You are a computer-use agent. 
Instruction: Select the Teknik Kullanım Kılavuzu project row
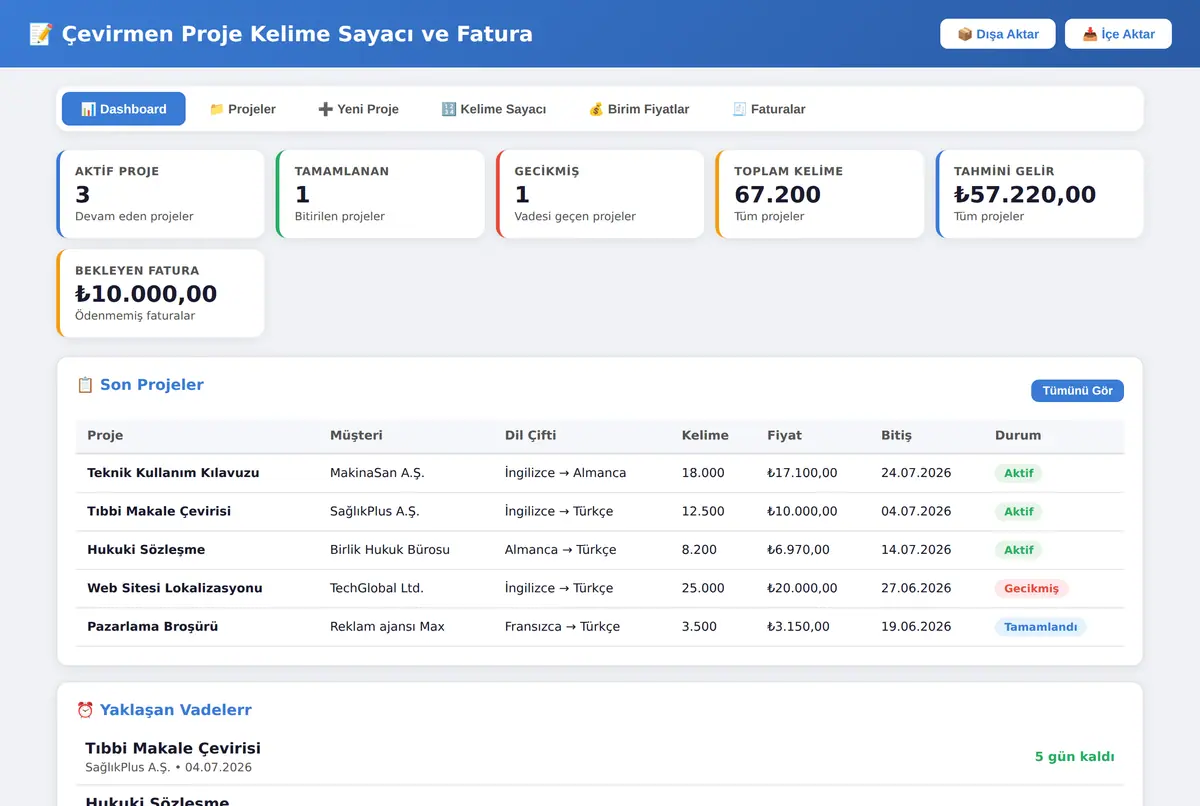pyautogui.click(x=600, y=473)
